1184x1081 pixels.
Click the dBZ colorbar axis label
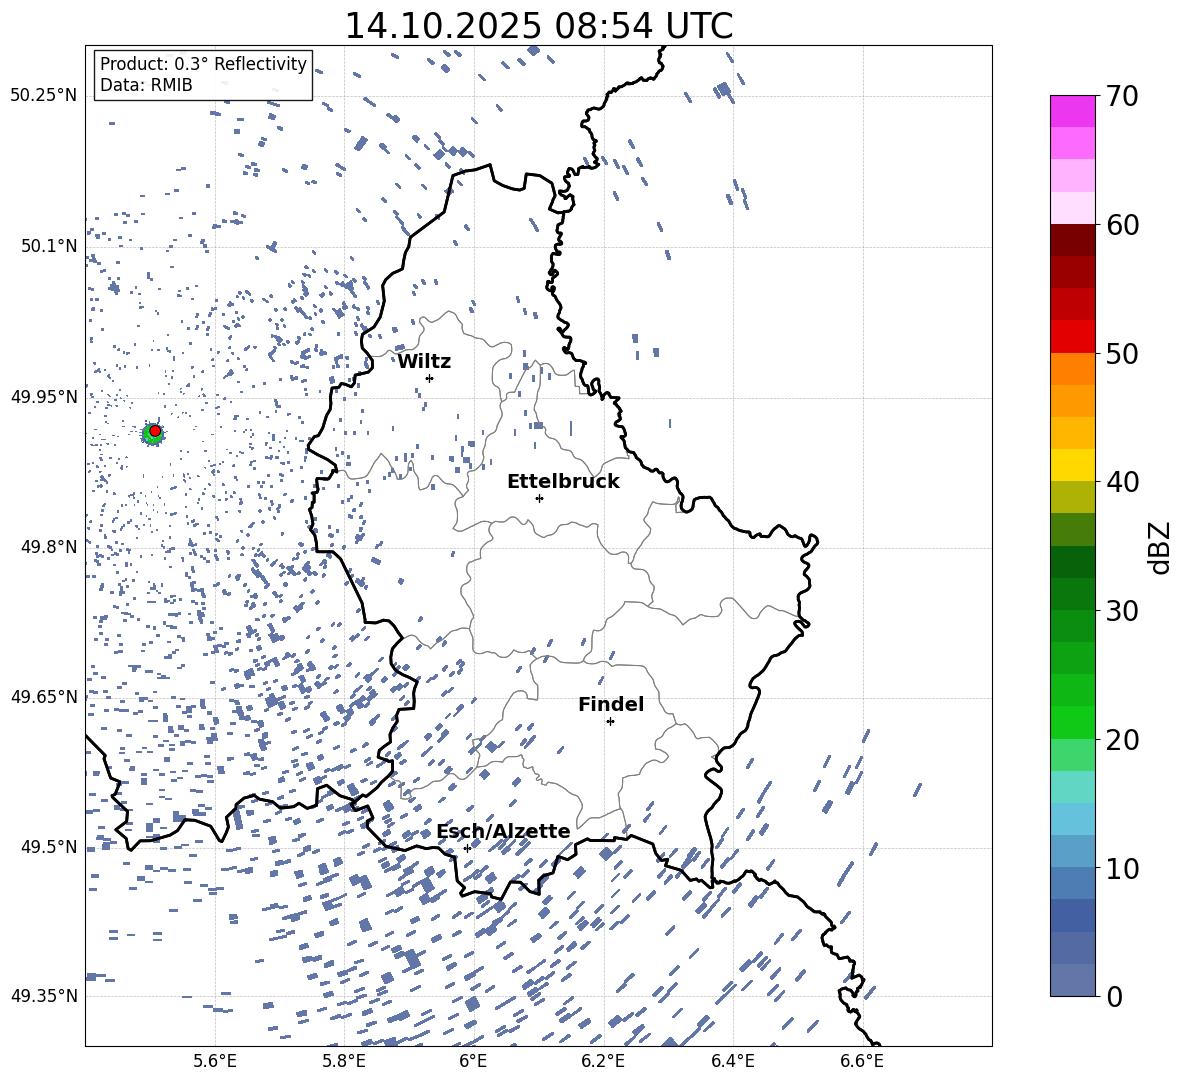pos(1161,547)
